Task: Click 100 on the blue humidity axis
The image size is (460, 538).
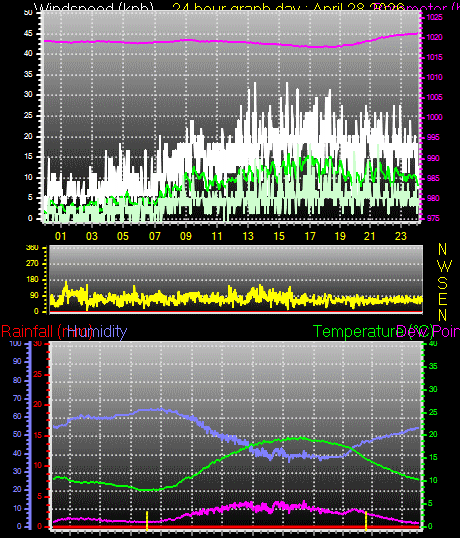Action: [16, 343]
